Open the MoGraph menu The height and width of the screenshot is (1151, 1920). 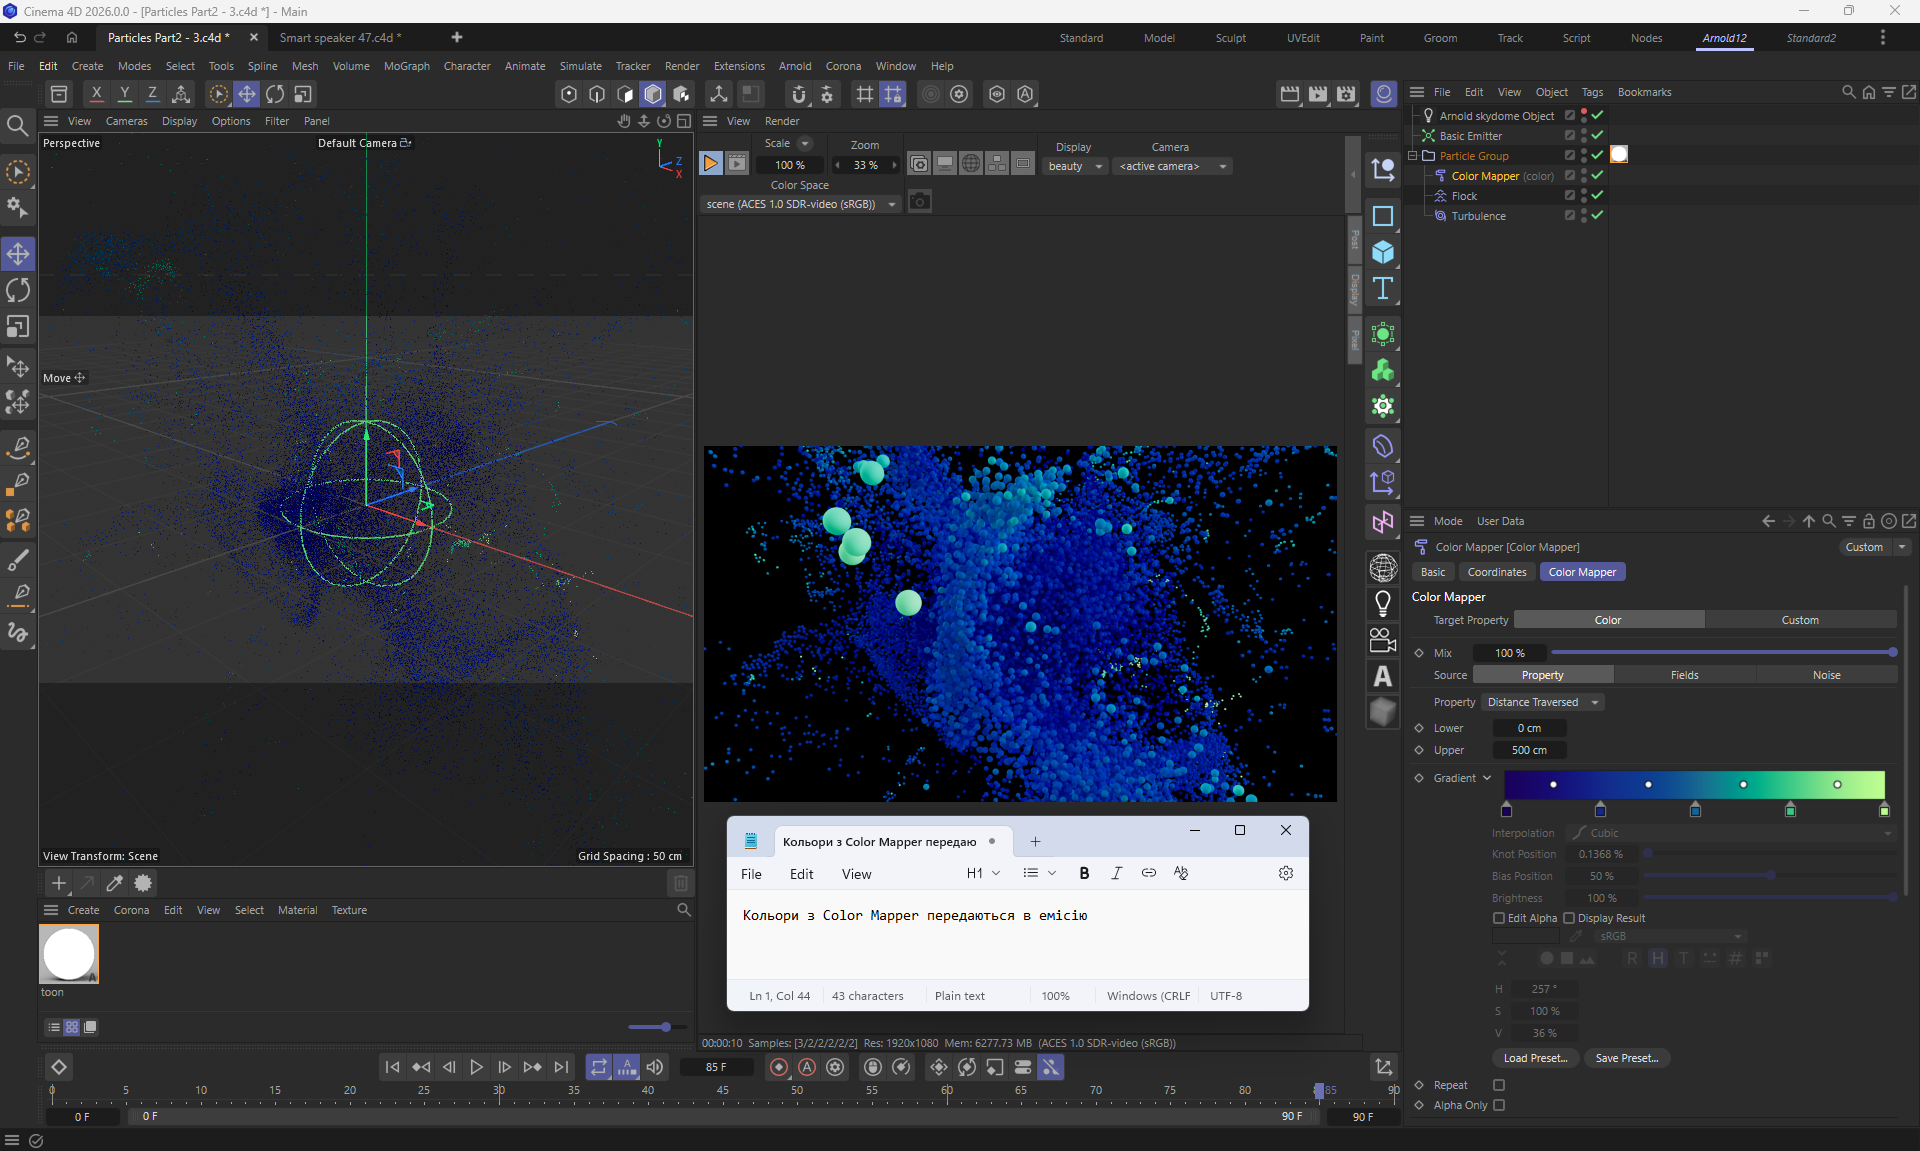pyautogui.click(x=406, y=66)
